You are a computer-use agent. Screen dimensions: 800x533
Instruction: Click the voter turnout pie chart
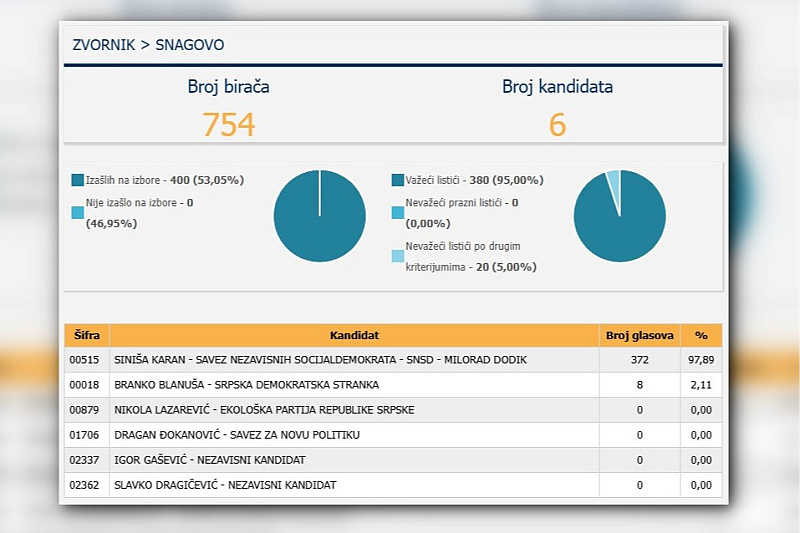tap(319, 216)
